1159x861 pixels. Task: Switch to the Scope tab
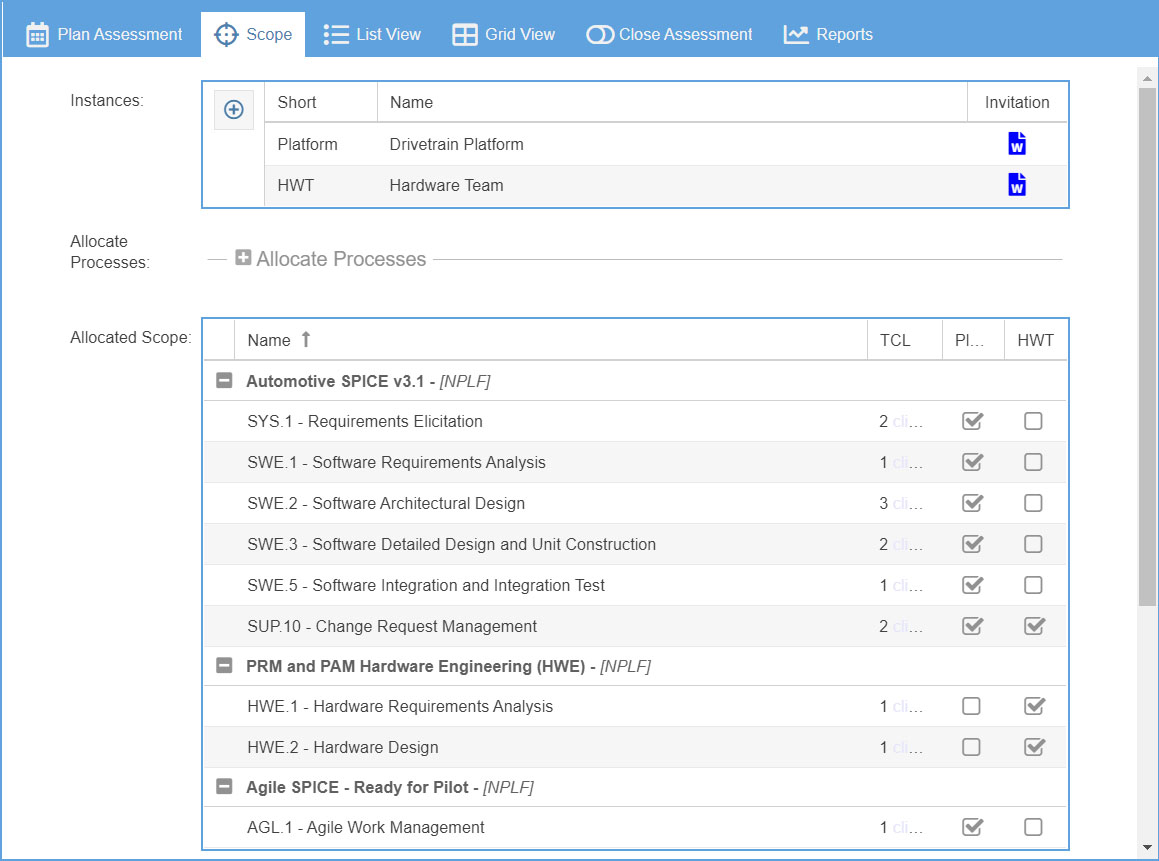pos(253,35)
